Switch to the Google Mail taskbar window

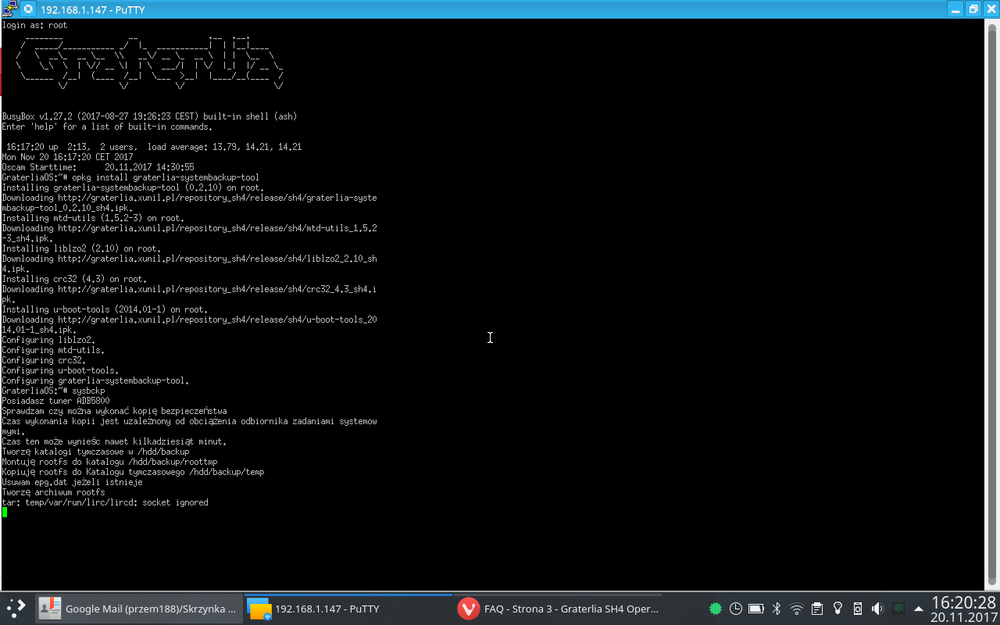pos(140,608)
